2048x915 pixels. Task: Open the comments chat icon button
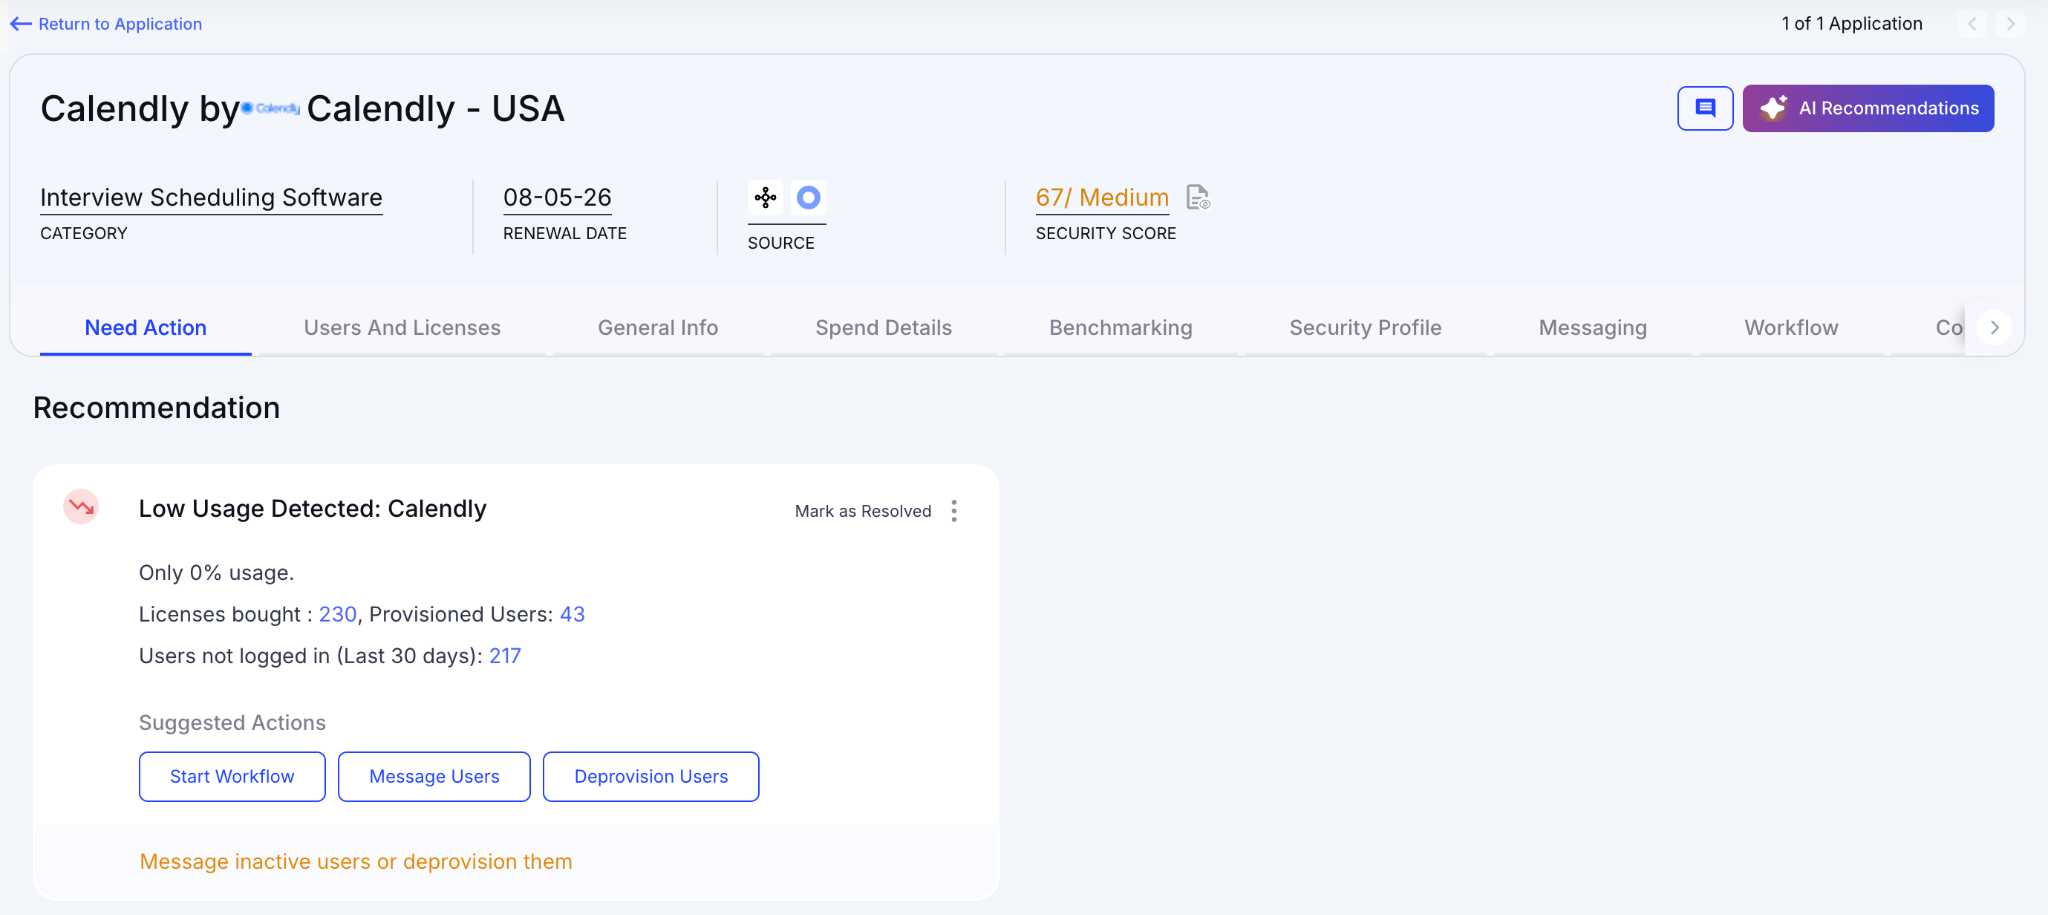(1705, 108)
